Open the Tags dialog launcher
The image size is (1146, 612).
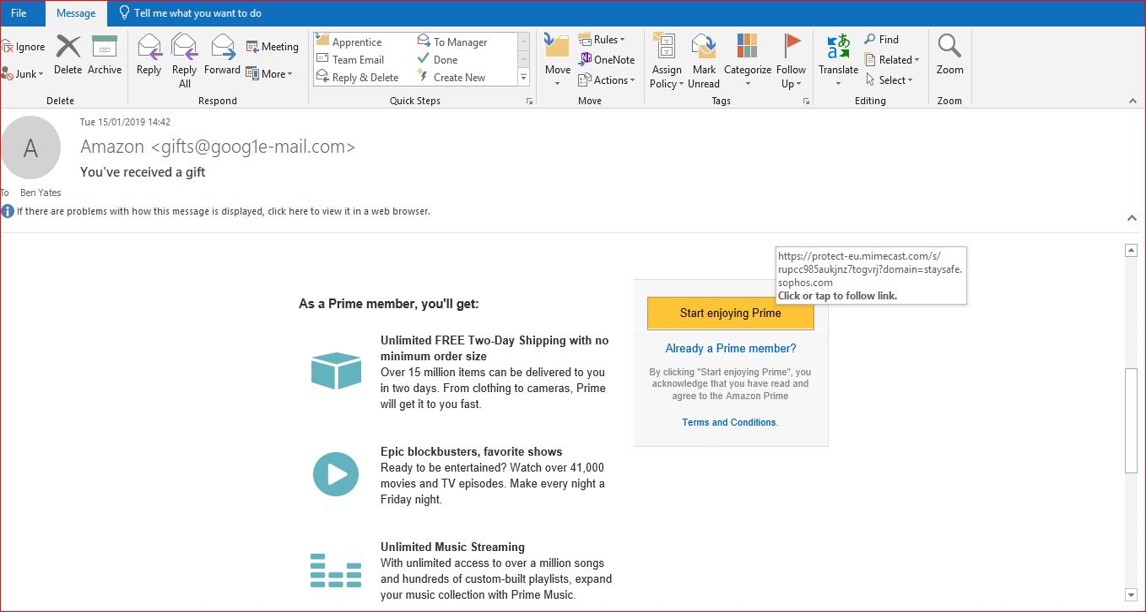point(806,102)
